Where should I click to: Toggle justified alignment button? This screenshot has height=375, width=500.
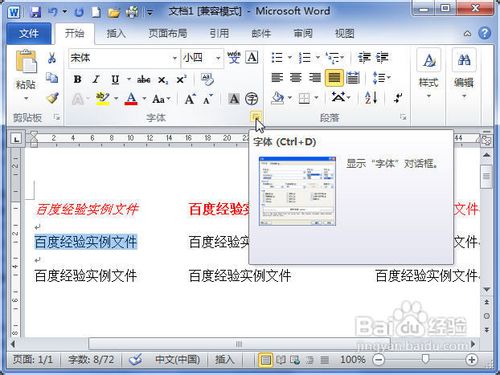click(x=334, y=78)
